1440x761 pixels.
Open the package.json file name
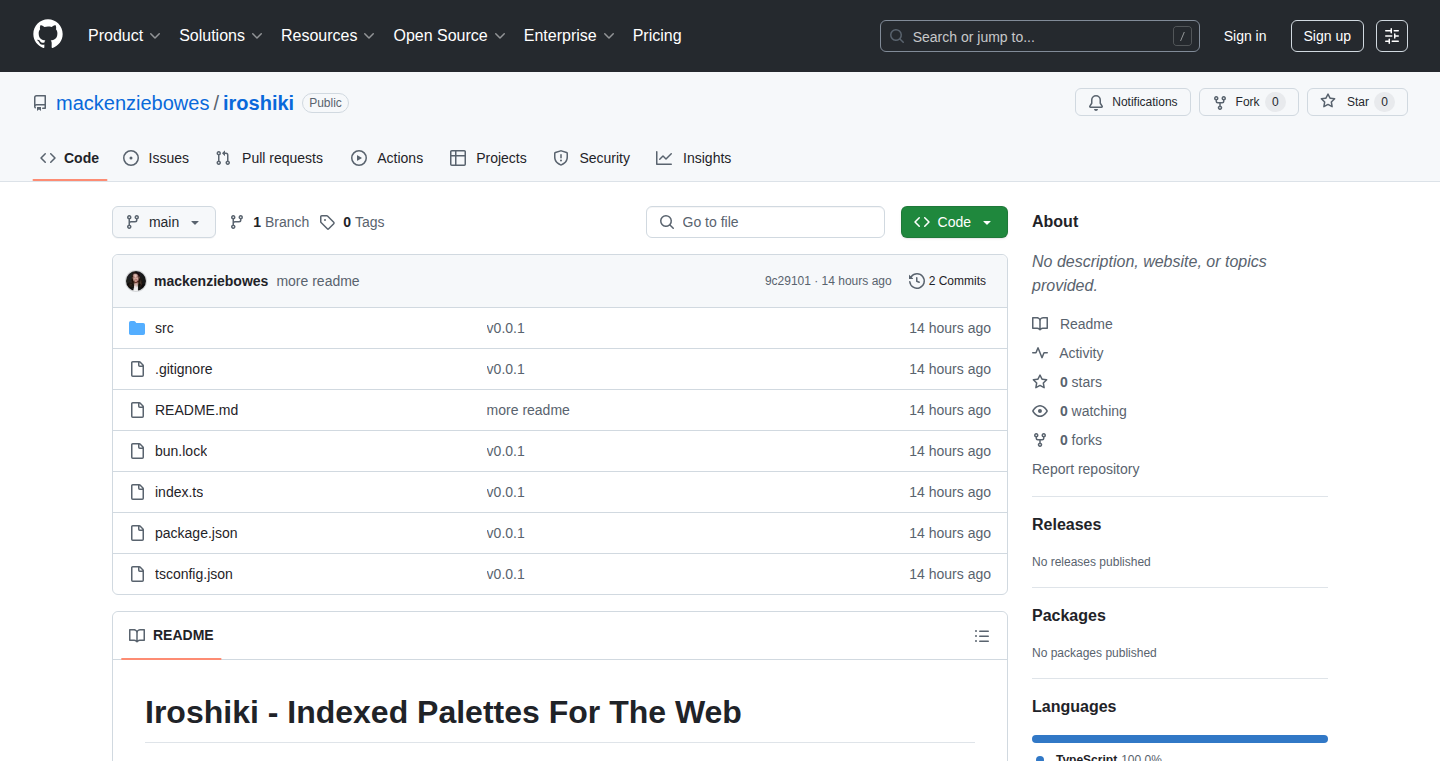point(196,533)
